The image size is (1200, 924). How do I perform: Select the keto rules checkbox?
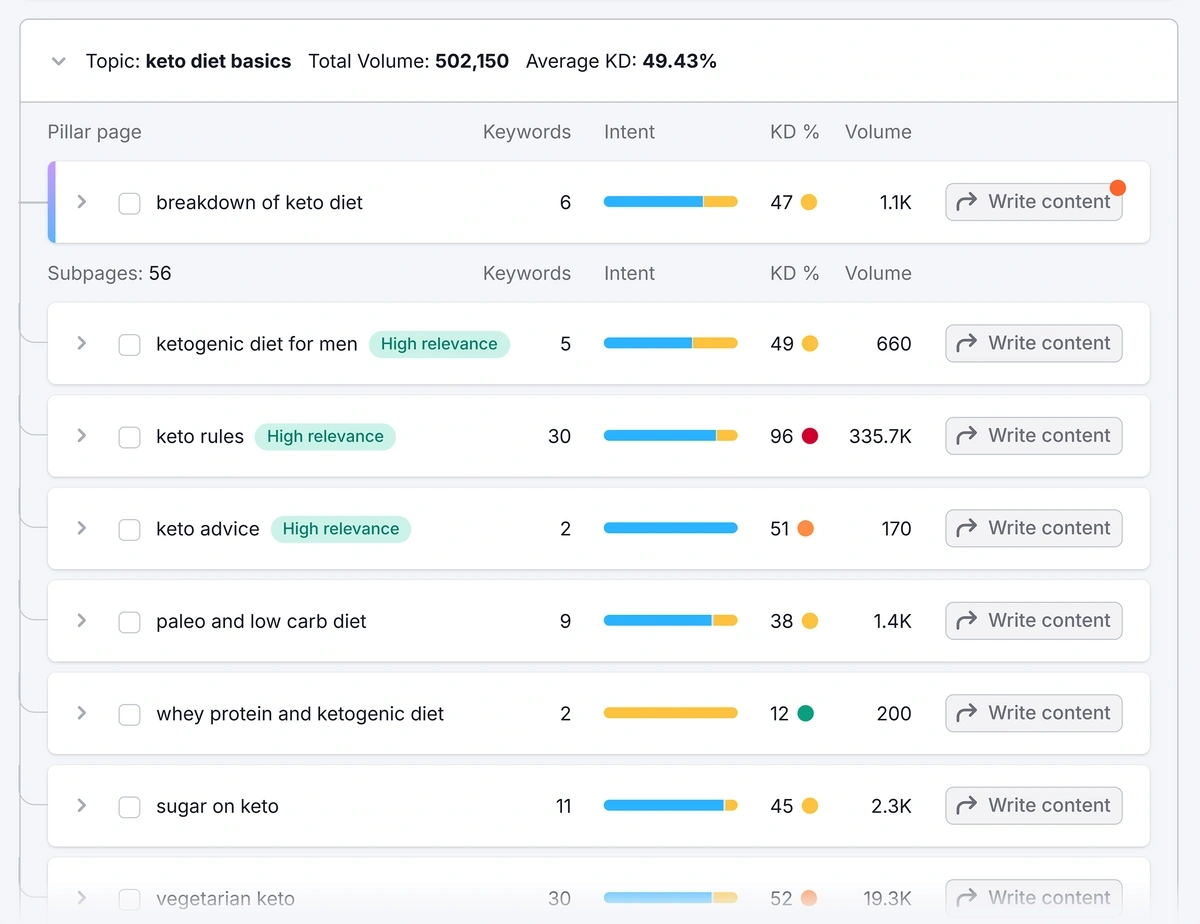129,435
